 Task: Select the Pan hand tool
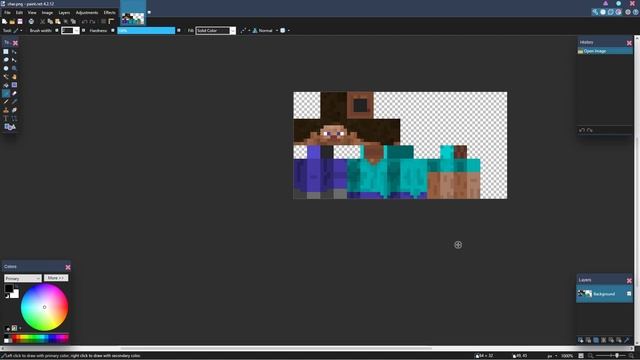14,76
